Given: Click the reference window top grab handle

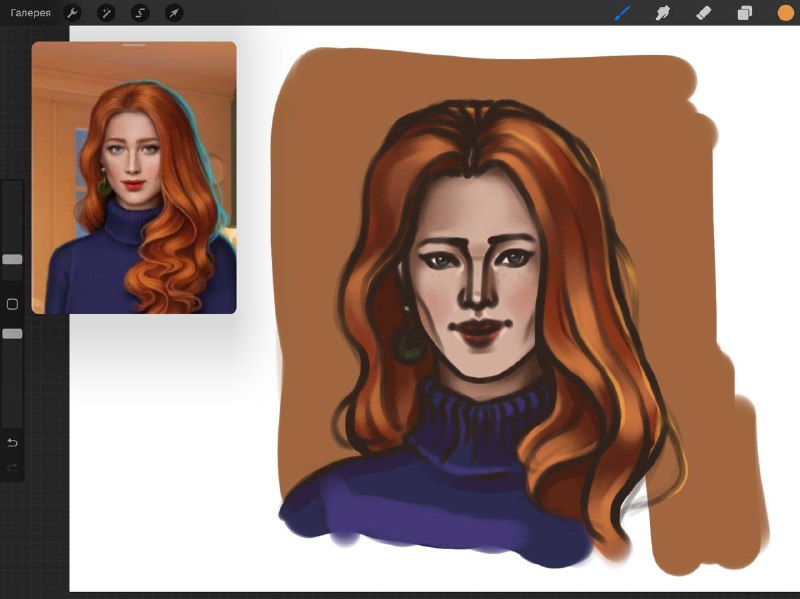Looking at the screenshot, I should (134, 45).
